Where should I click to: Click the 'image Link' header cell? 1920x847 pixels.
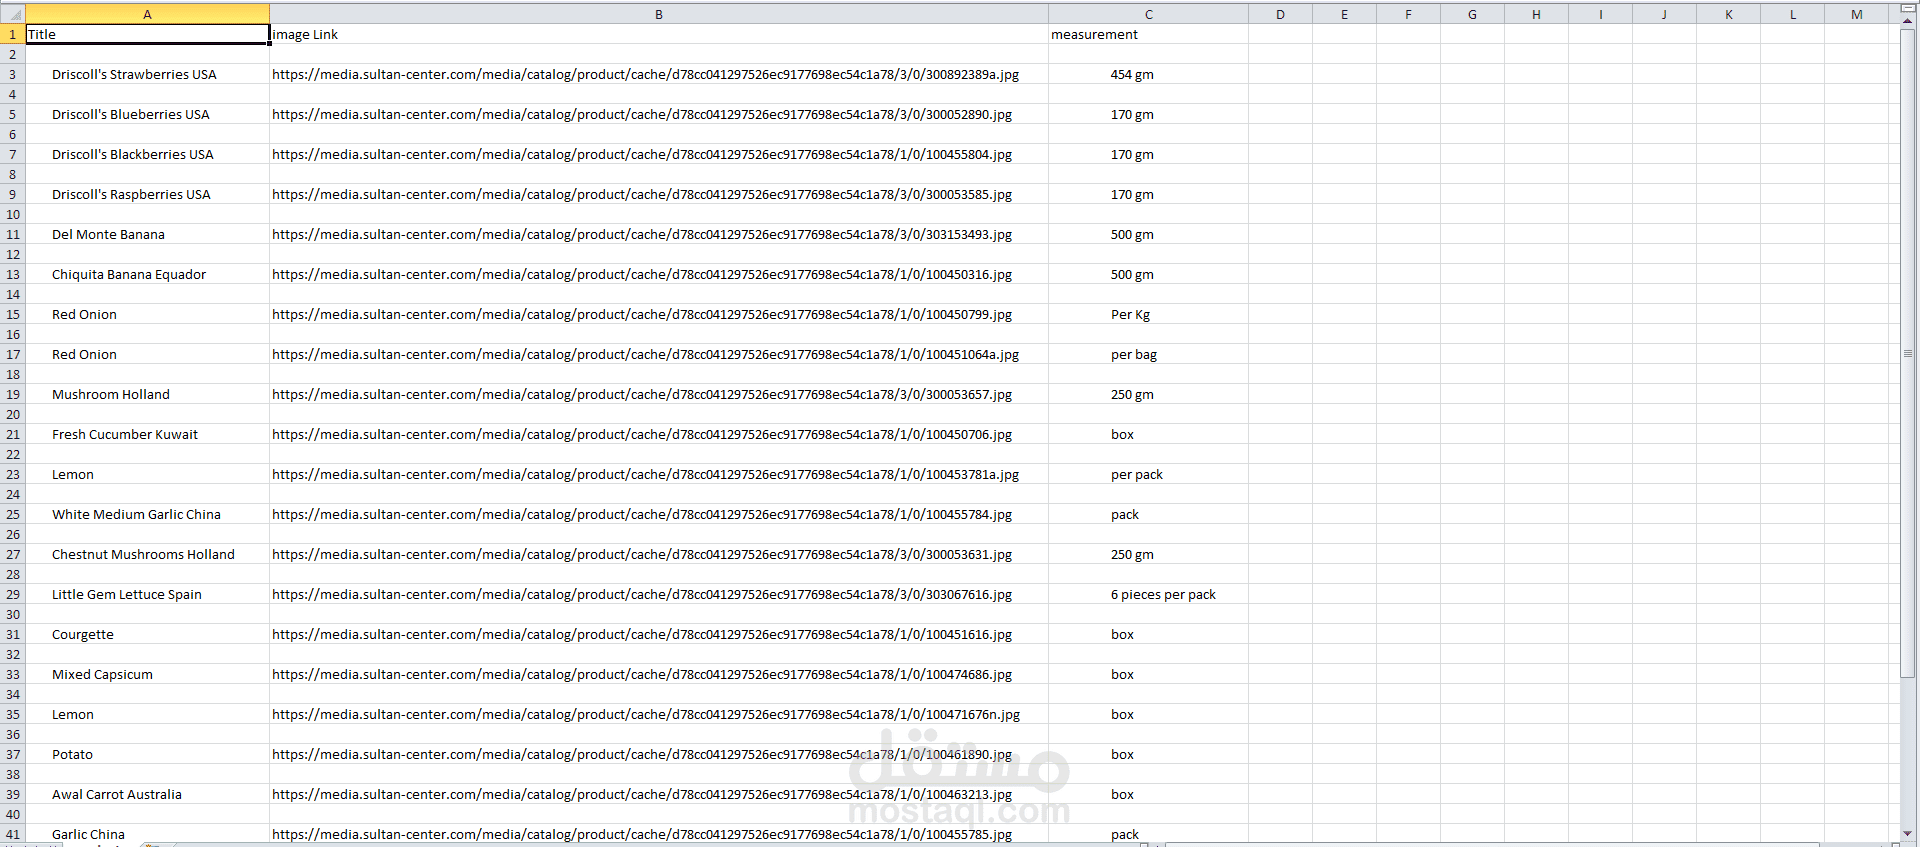click(x=659, y=34)
